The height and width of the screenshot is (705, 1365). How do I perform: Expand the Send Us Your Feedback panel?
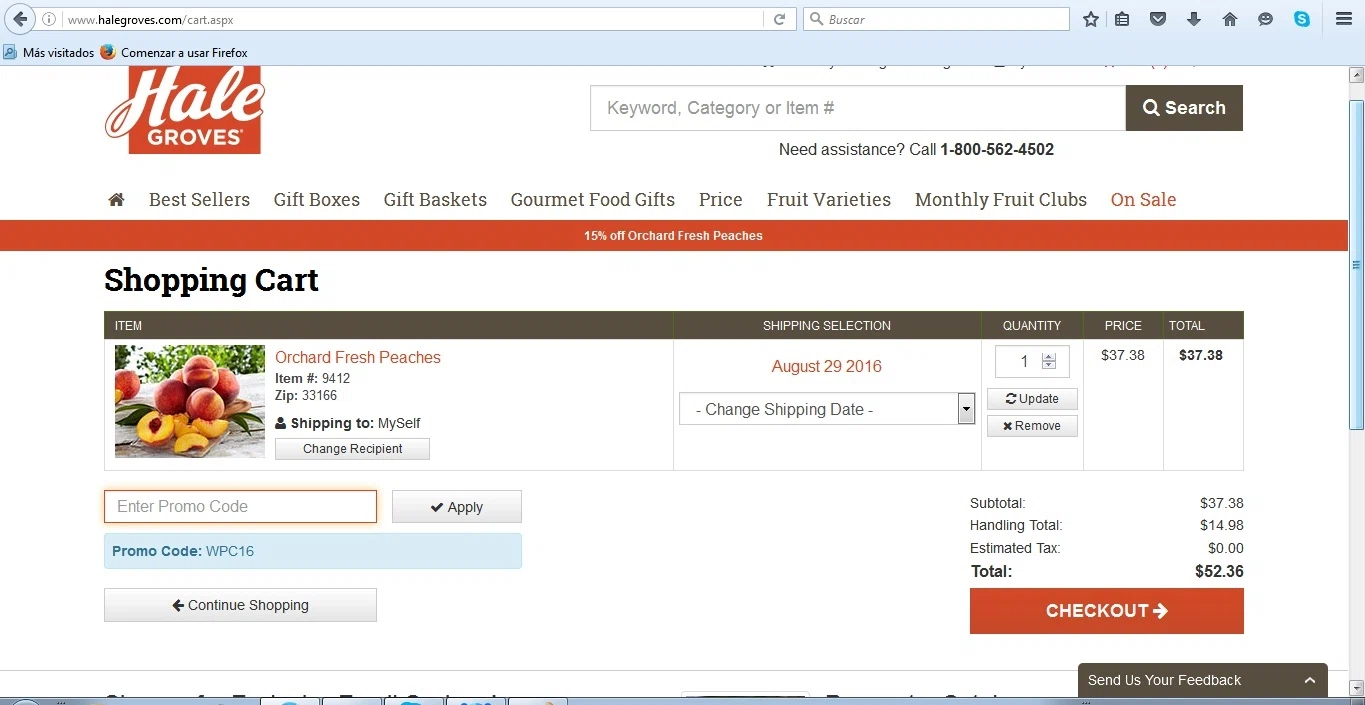[x=1203, y=680]
